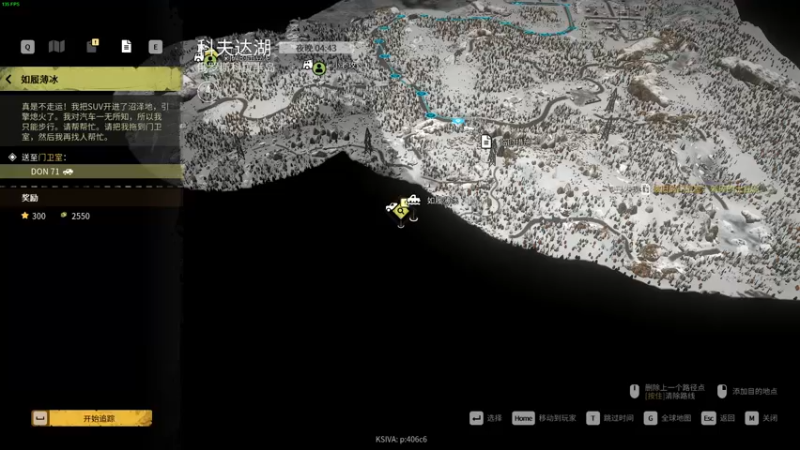Click the 奖励 rewards header
The height and width of the screenshot is (450, 800).
(x=30, y=198)
